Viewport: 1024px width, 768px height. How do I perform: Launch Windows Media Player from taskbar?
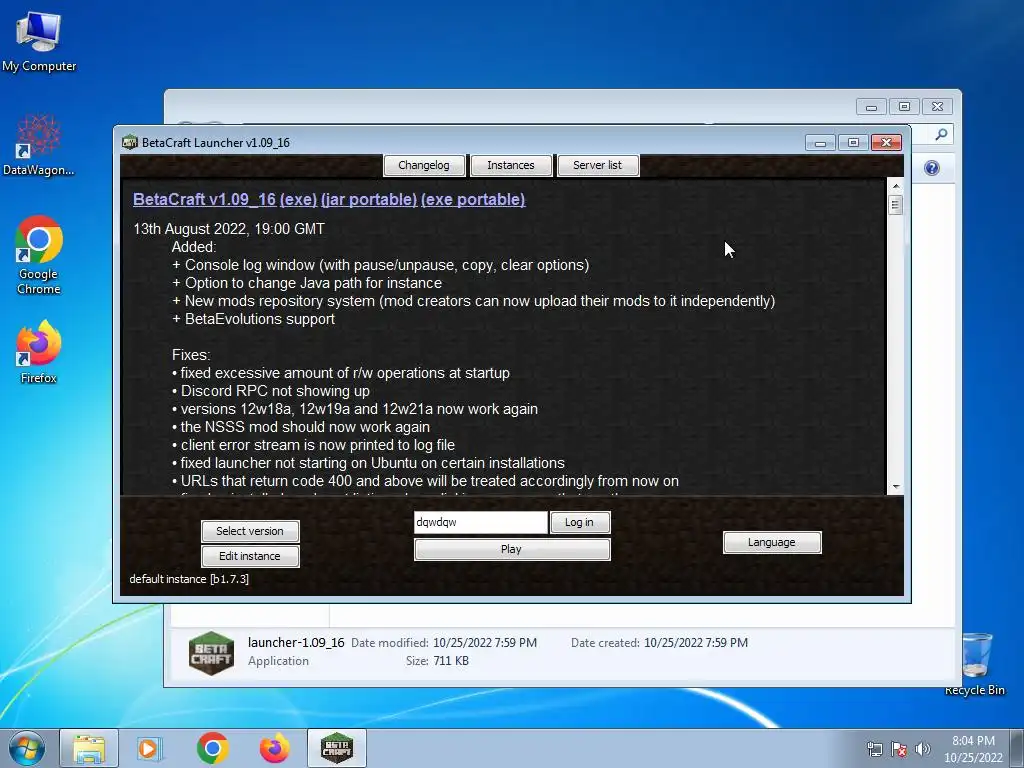(x=150, y=748)
